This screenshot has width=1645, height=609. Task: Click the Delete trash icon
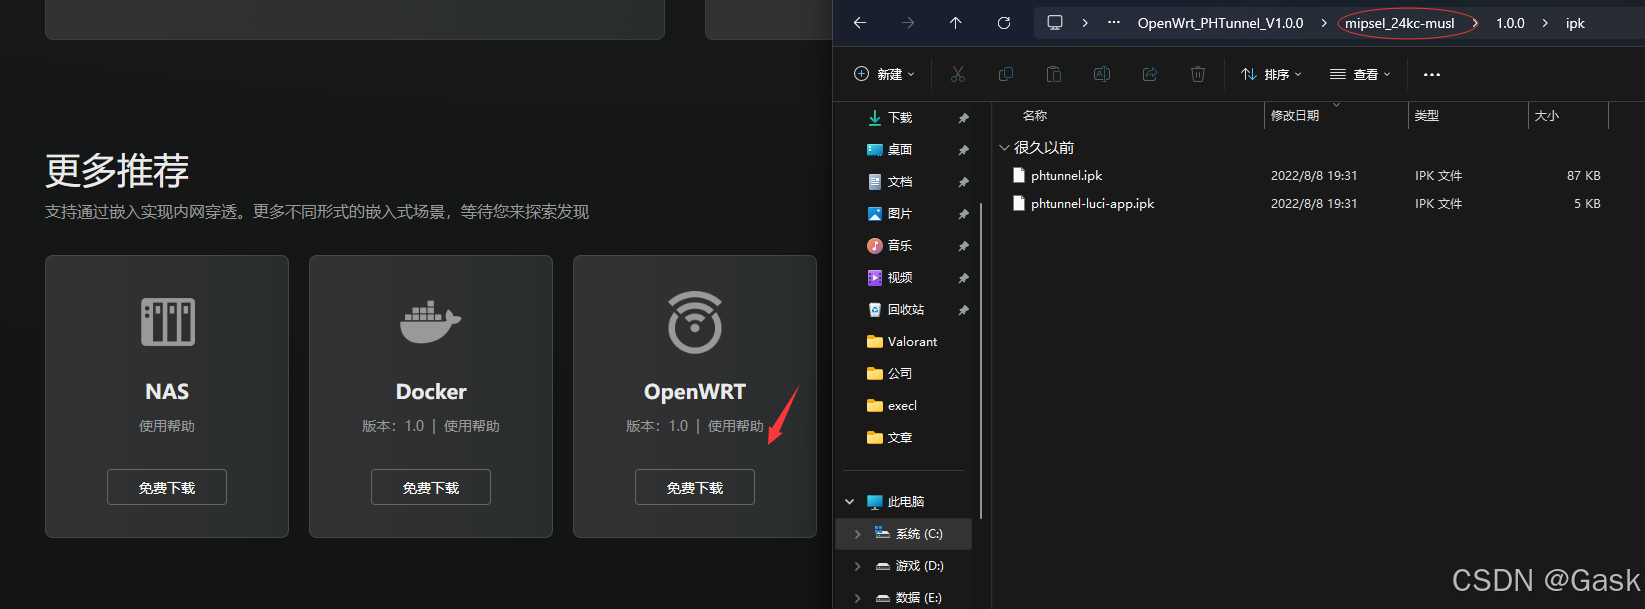click(1198, 74)
